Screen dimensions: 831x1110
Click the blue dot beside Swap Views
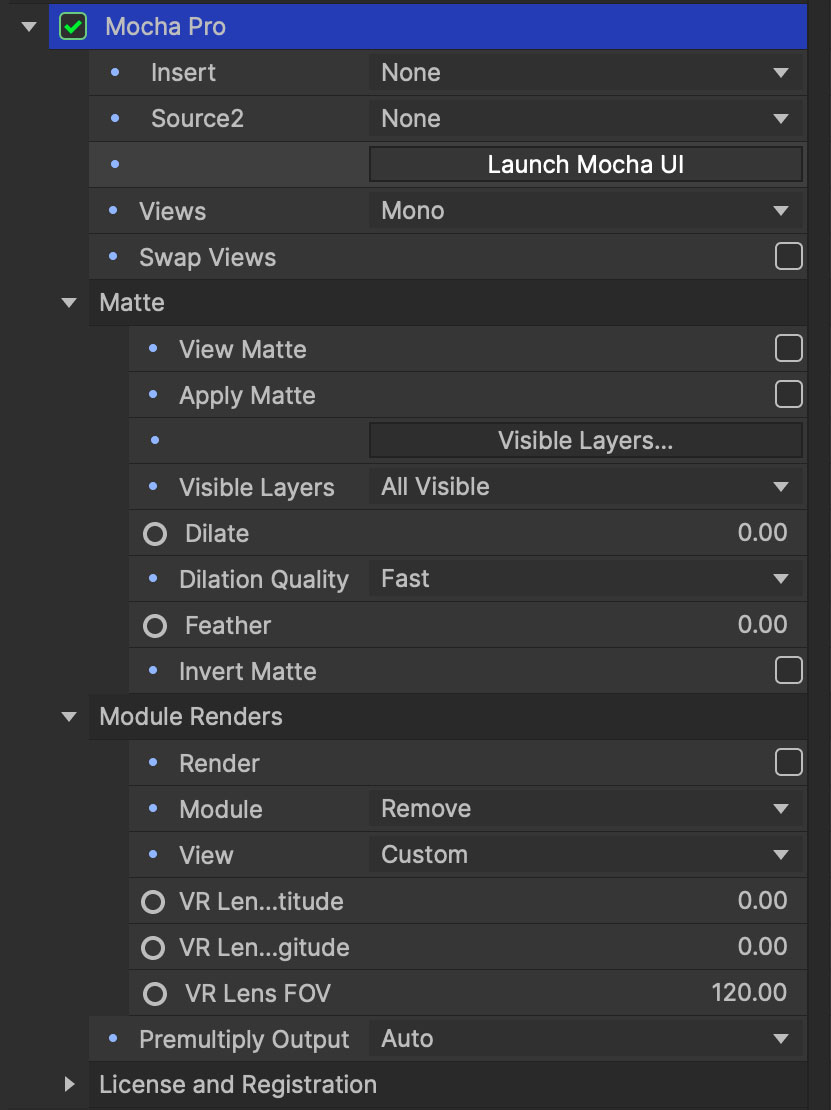click(x=113, y=256)
